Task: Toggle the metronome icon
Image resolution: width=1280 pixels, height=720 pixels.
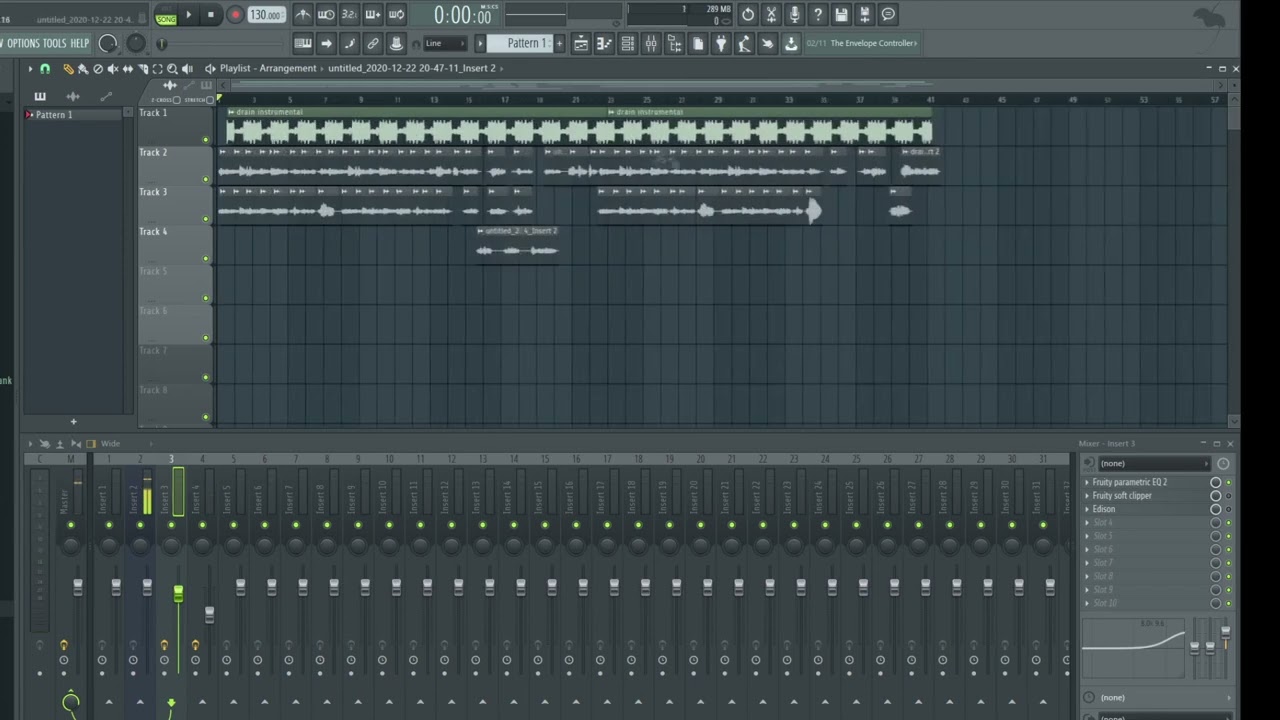Action: click(x=303, y=15)
